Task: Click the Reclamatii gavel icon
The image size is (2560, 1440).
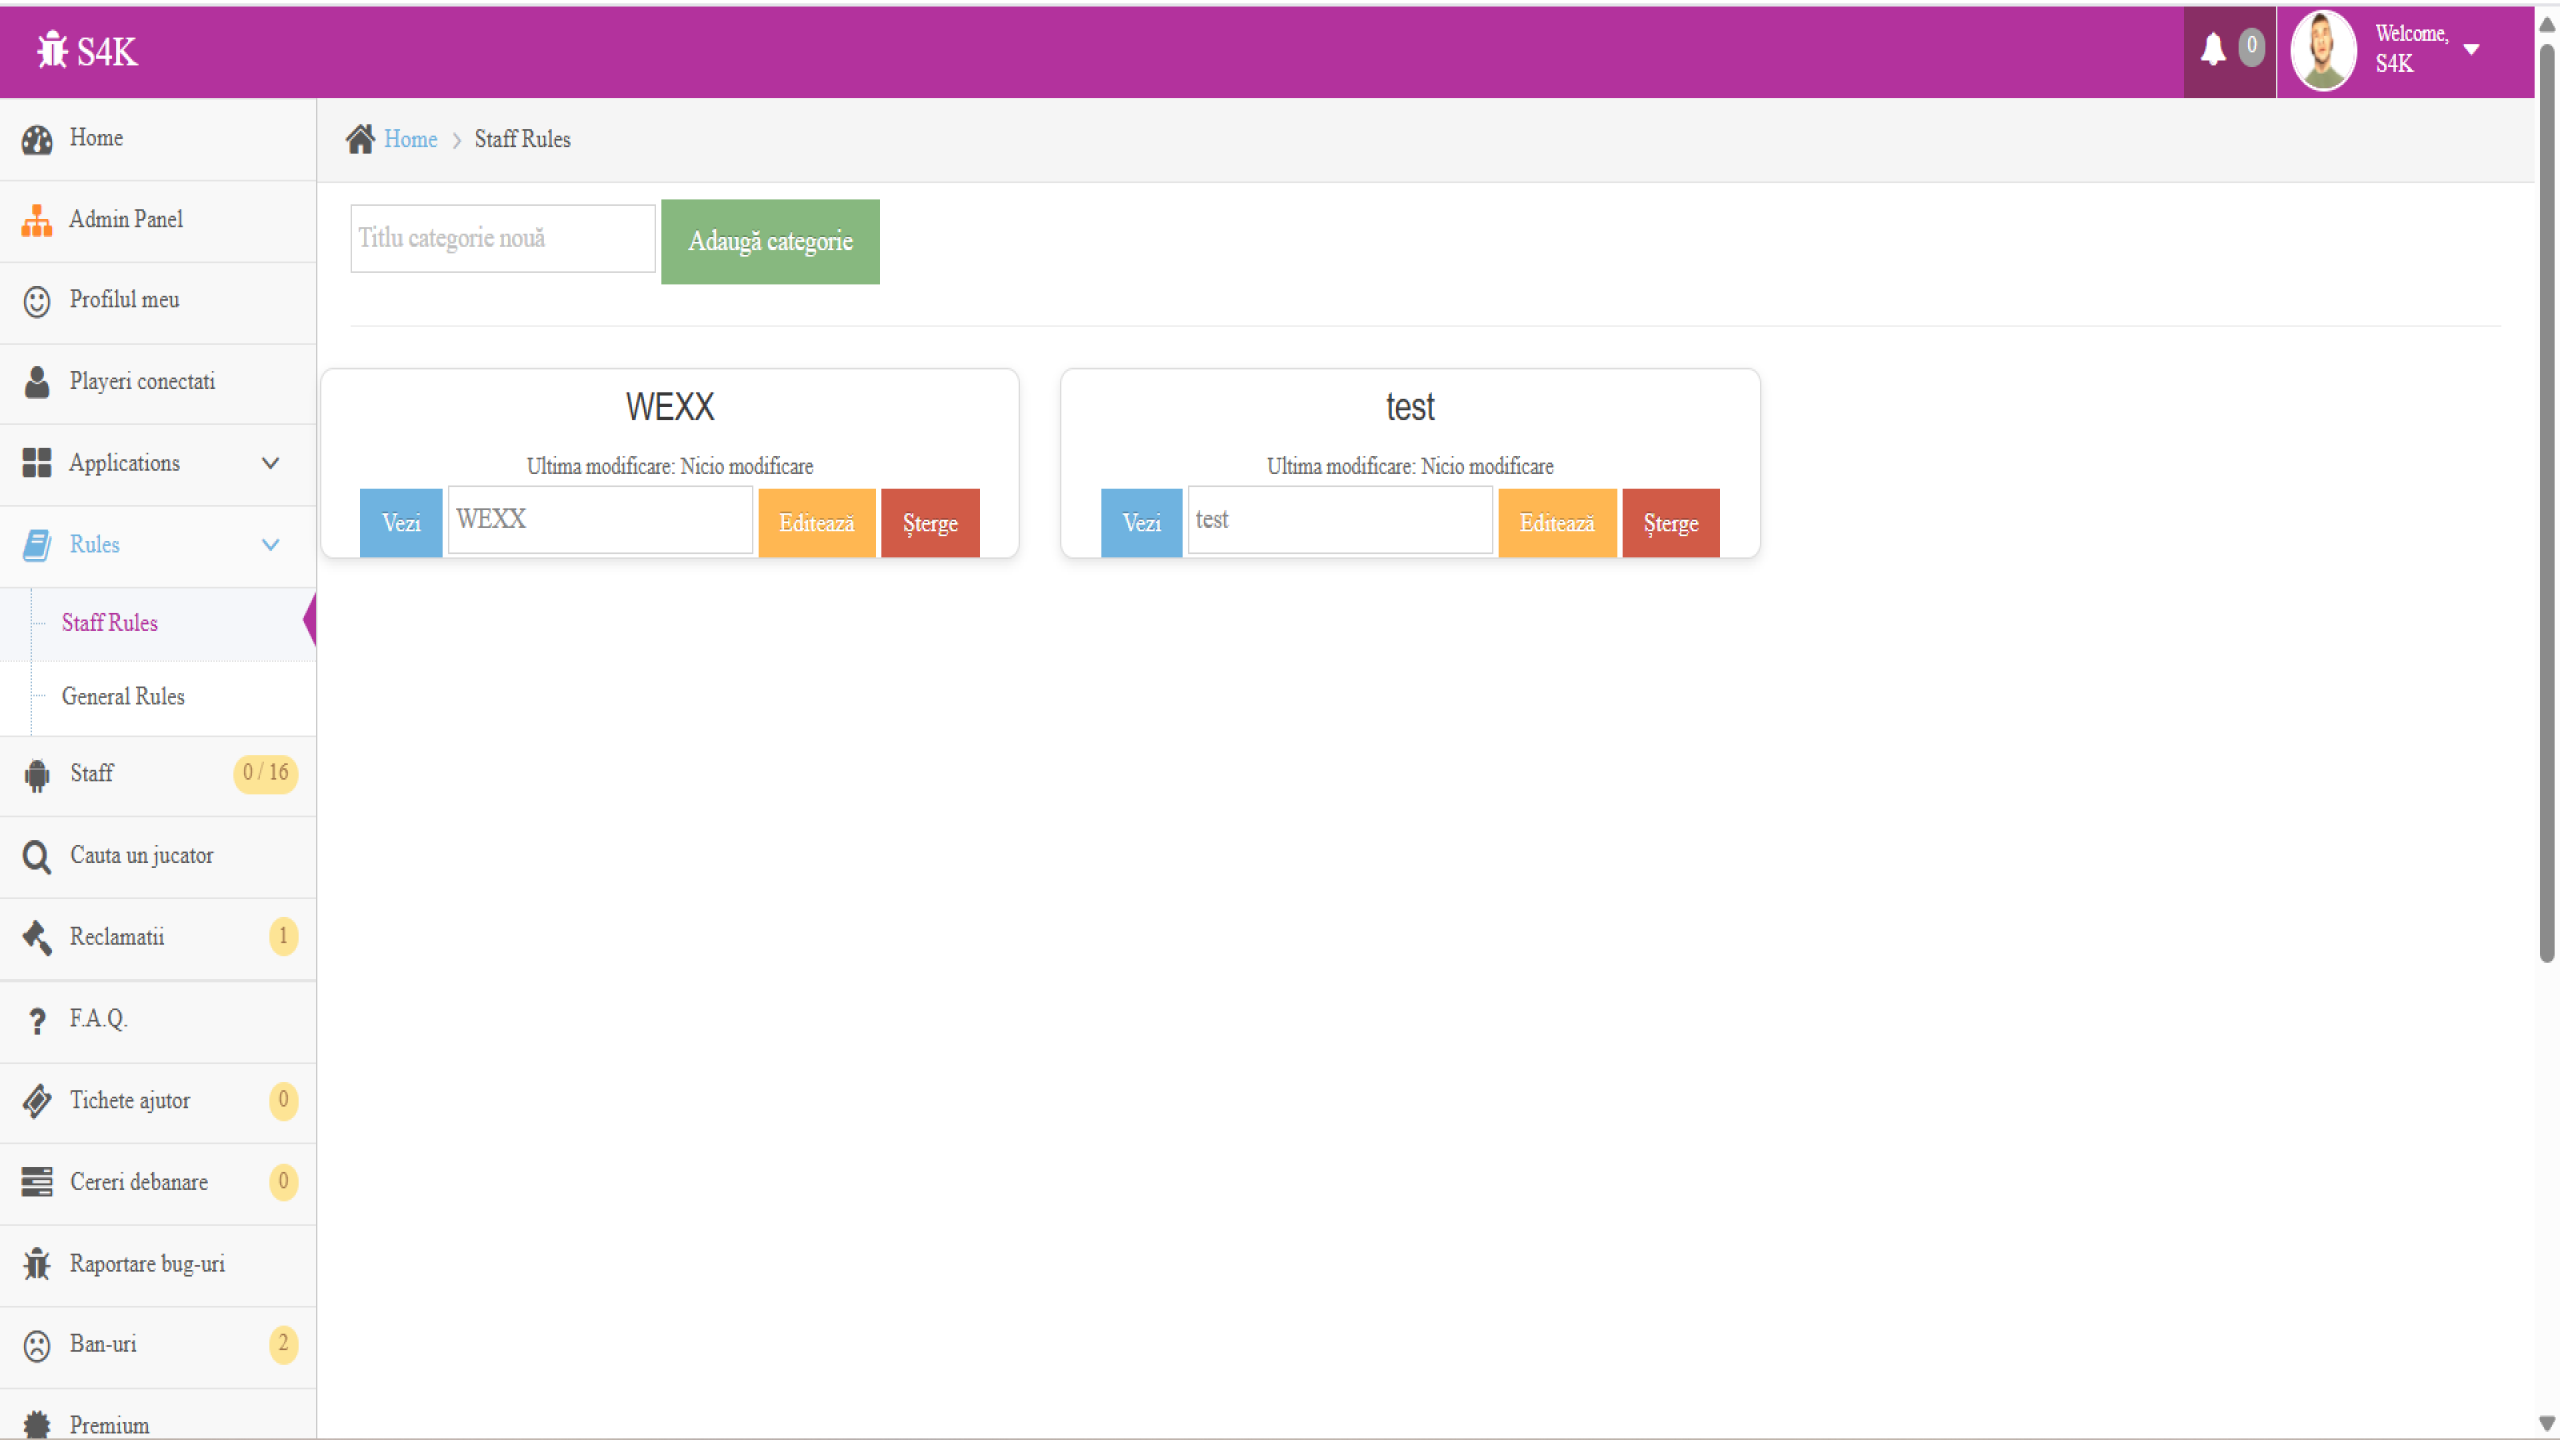Action: pyautogui.click(x=37, y=938)
